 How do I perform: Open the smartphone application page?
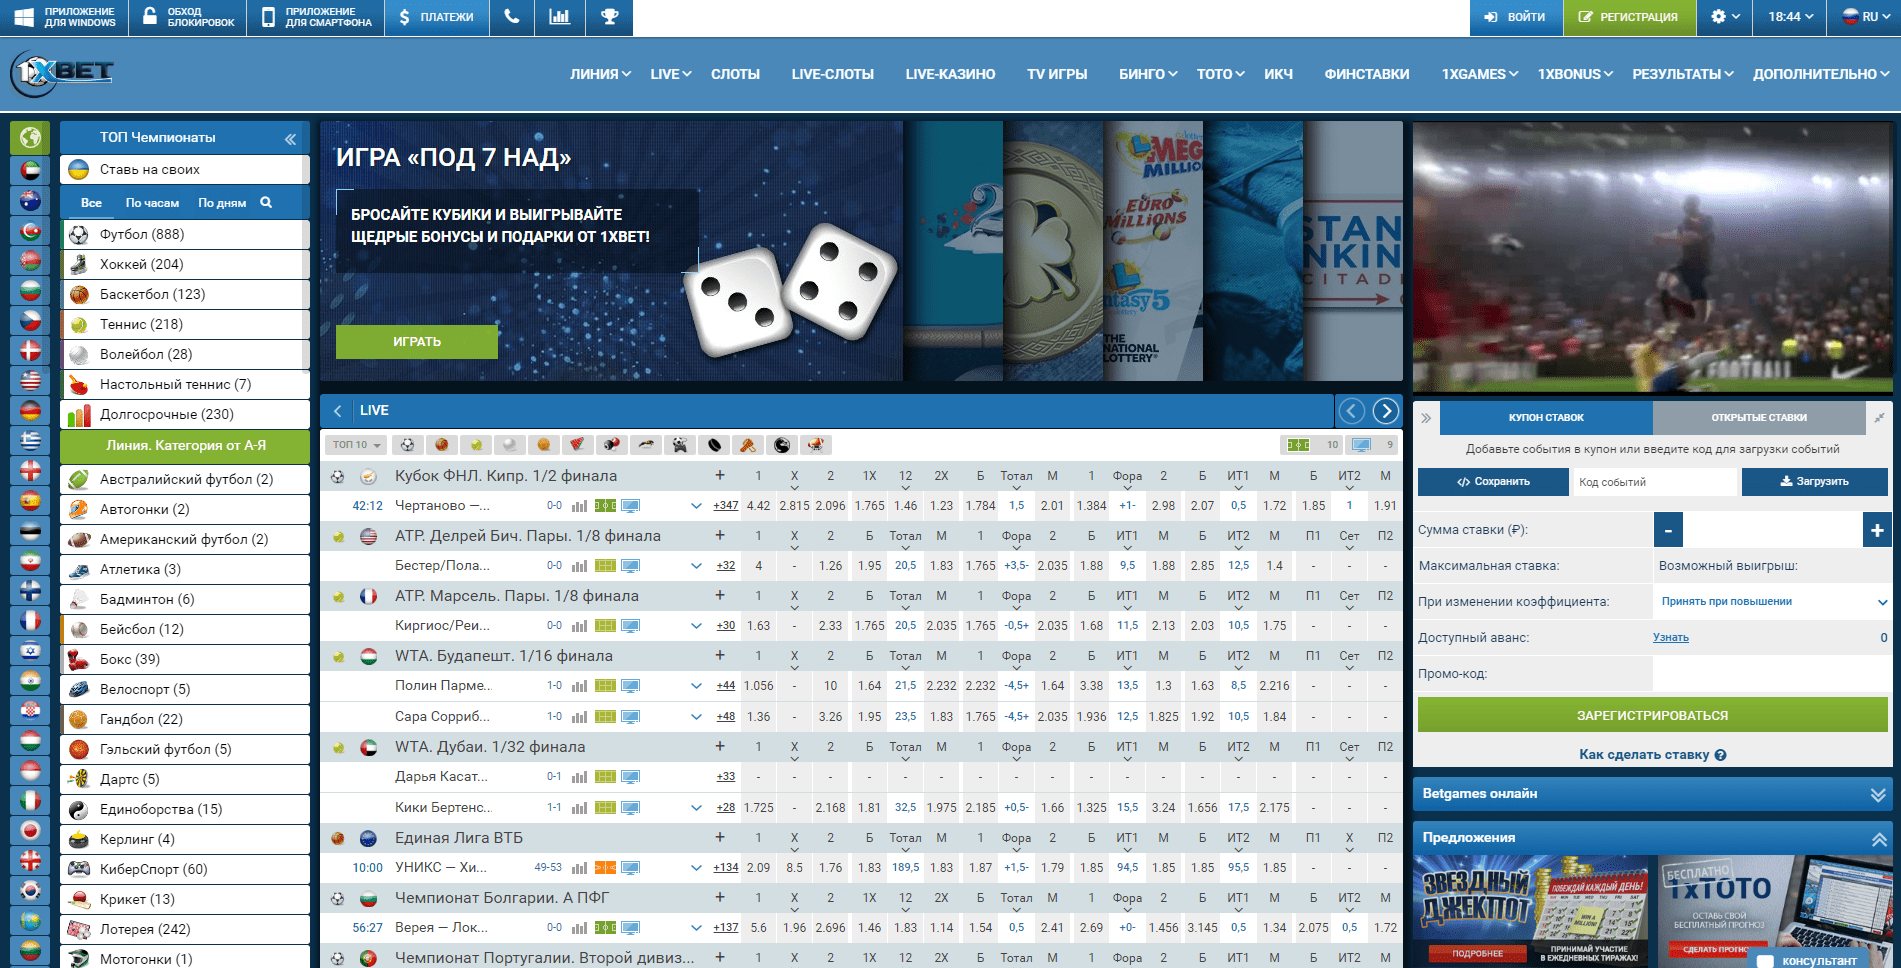316,17
